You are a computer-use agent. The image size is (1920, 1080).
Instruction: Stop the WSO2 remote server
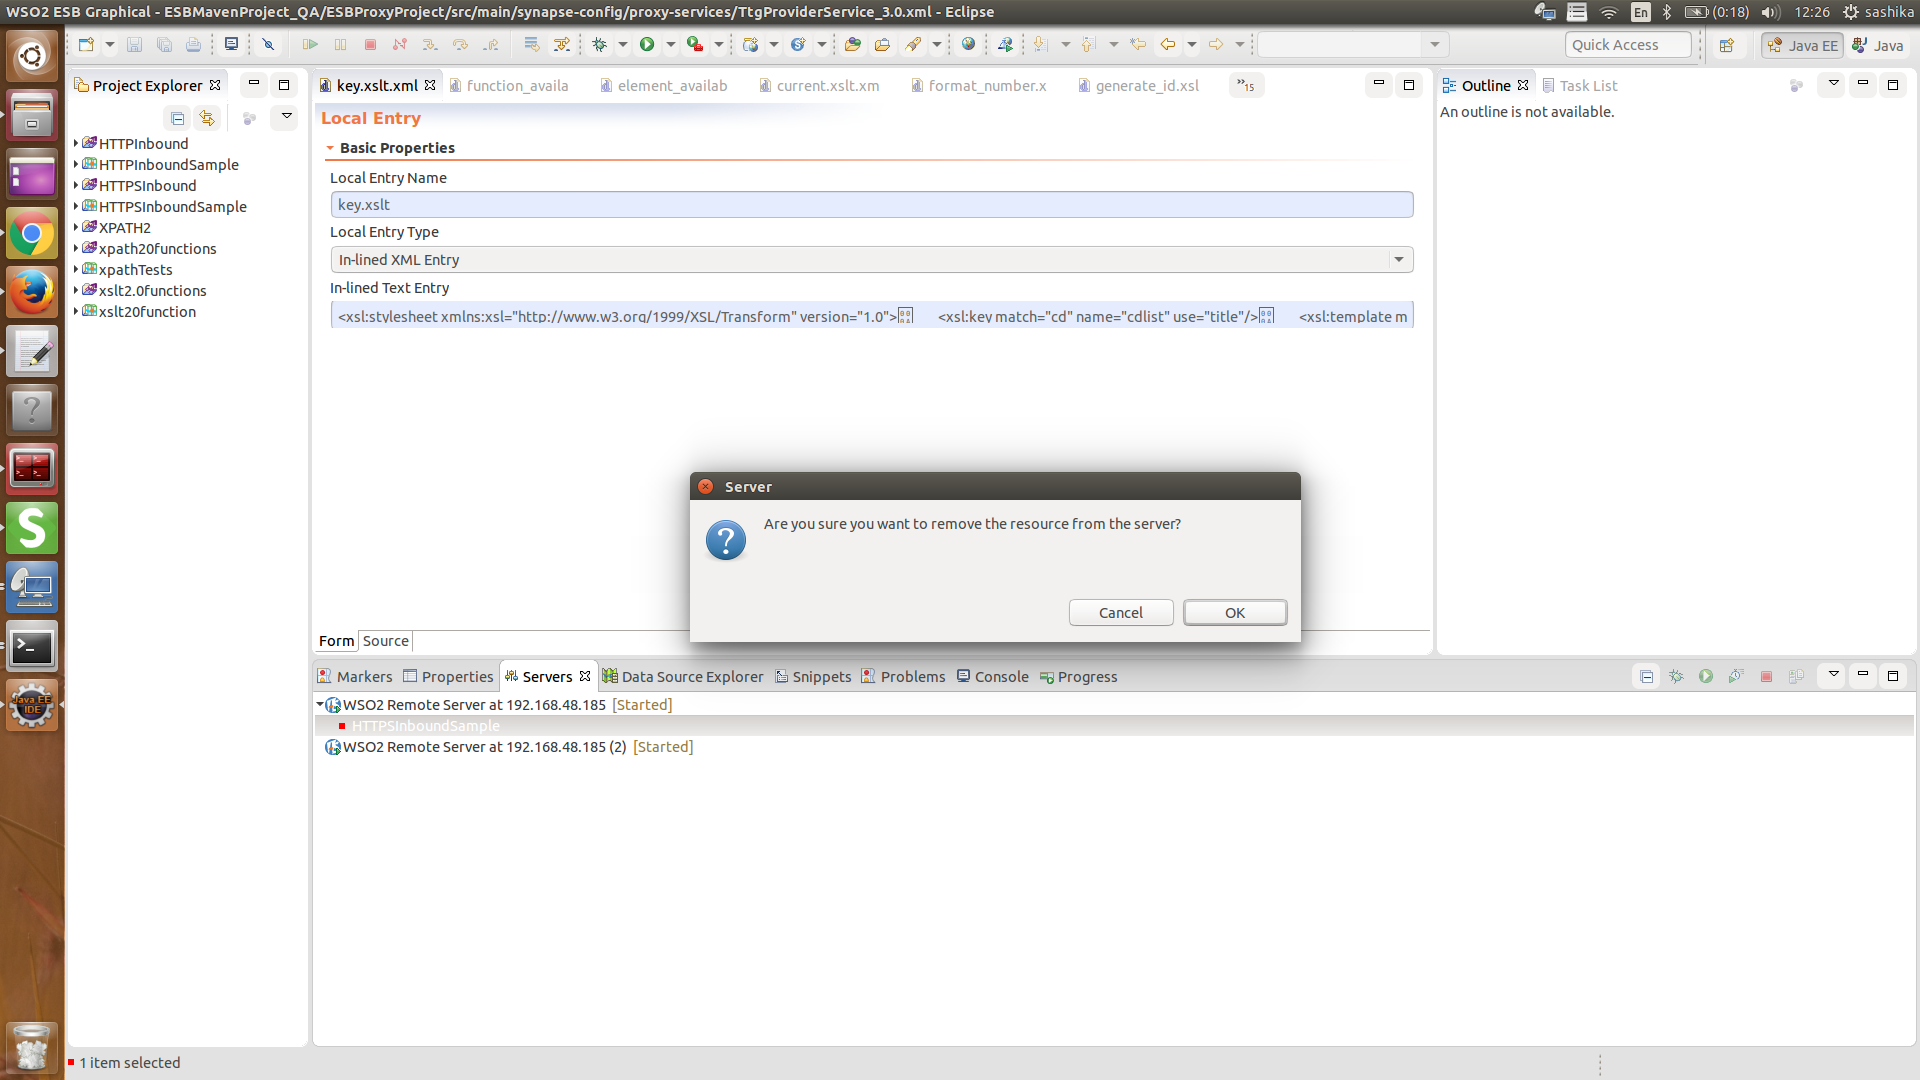click(x=1767, y=676)
